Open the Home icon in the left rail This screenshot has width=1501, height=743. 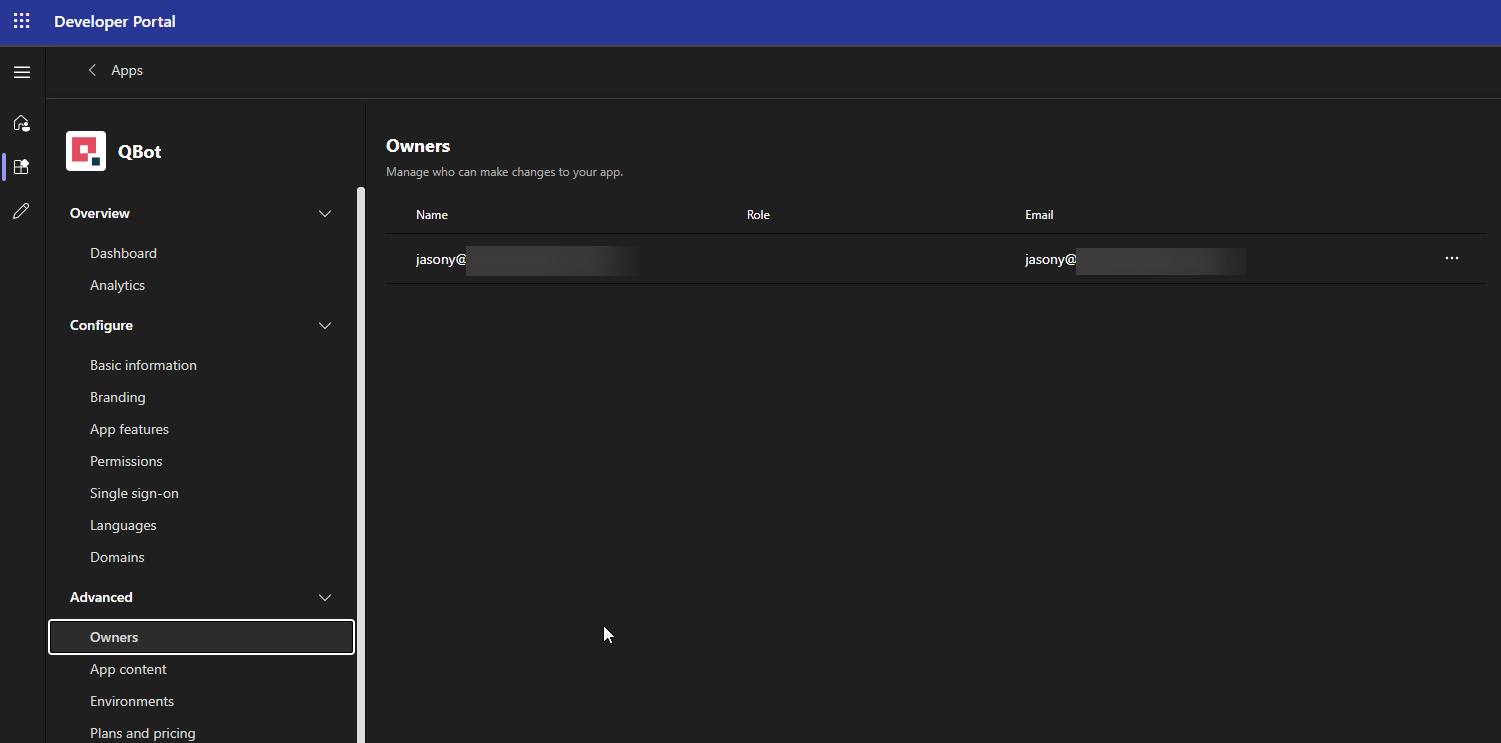[21, 123]
